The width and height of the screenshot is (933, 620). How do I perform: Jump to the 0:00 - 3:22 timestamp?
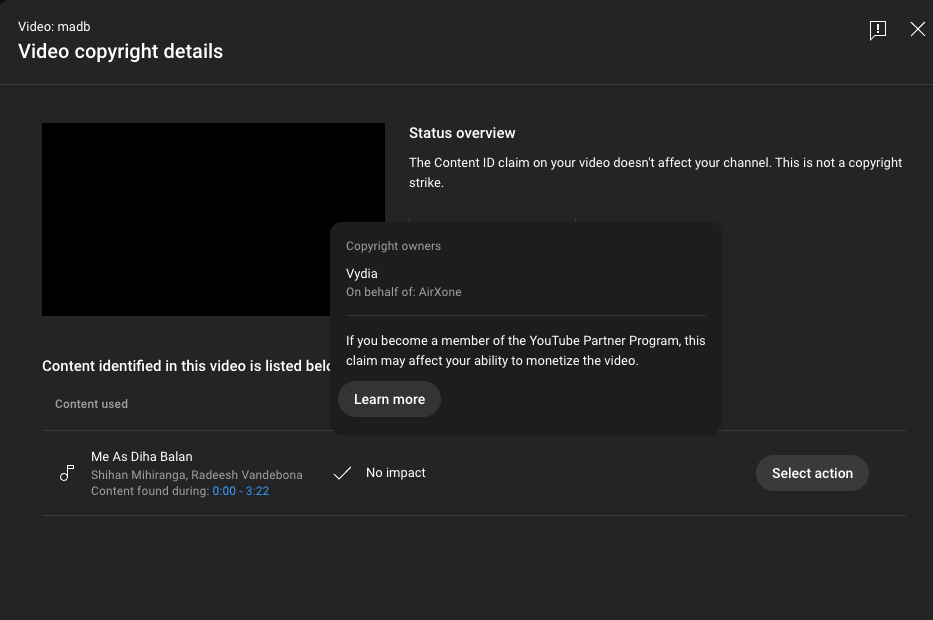(240, 491)
